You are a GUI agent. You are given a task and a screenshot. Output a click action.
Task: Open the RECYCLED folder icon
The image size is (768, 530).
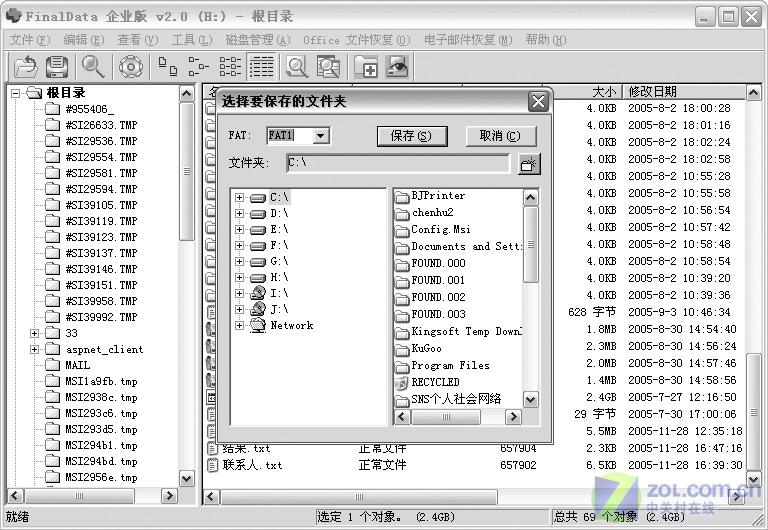402,383
